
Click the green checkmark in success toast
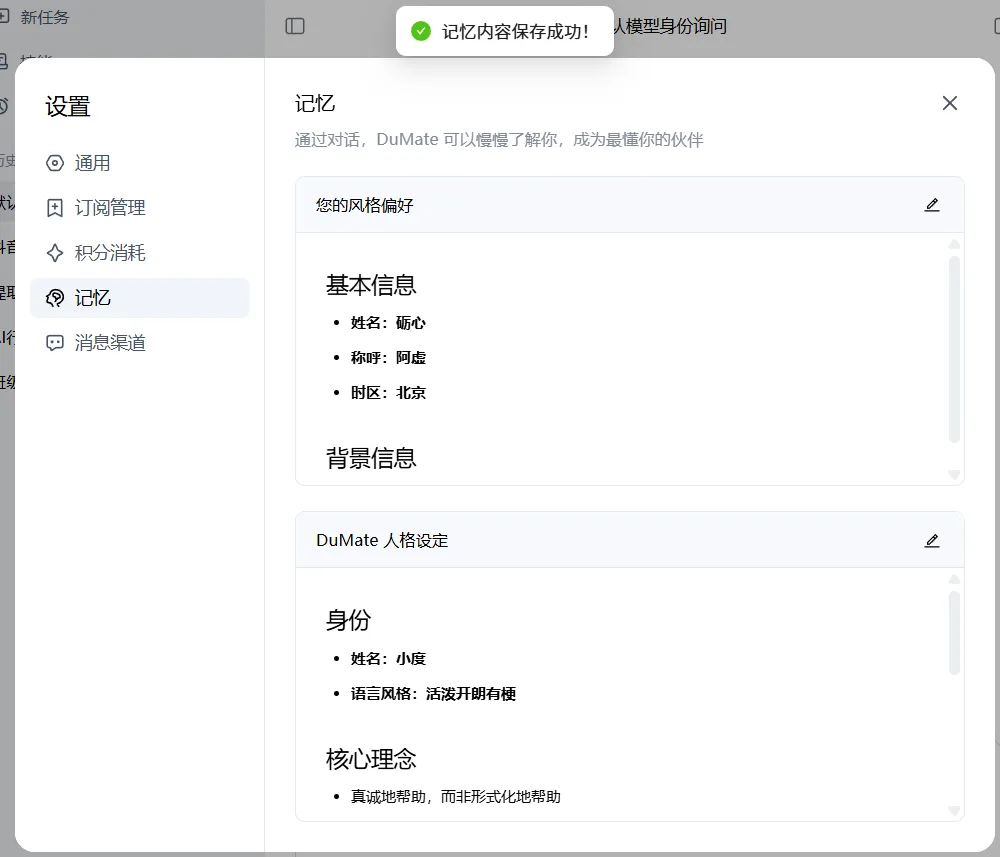point(421,31)
